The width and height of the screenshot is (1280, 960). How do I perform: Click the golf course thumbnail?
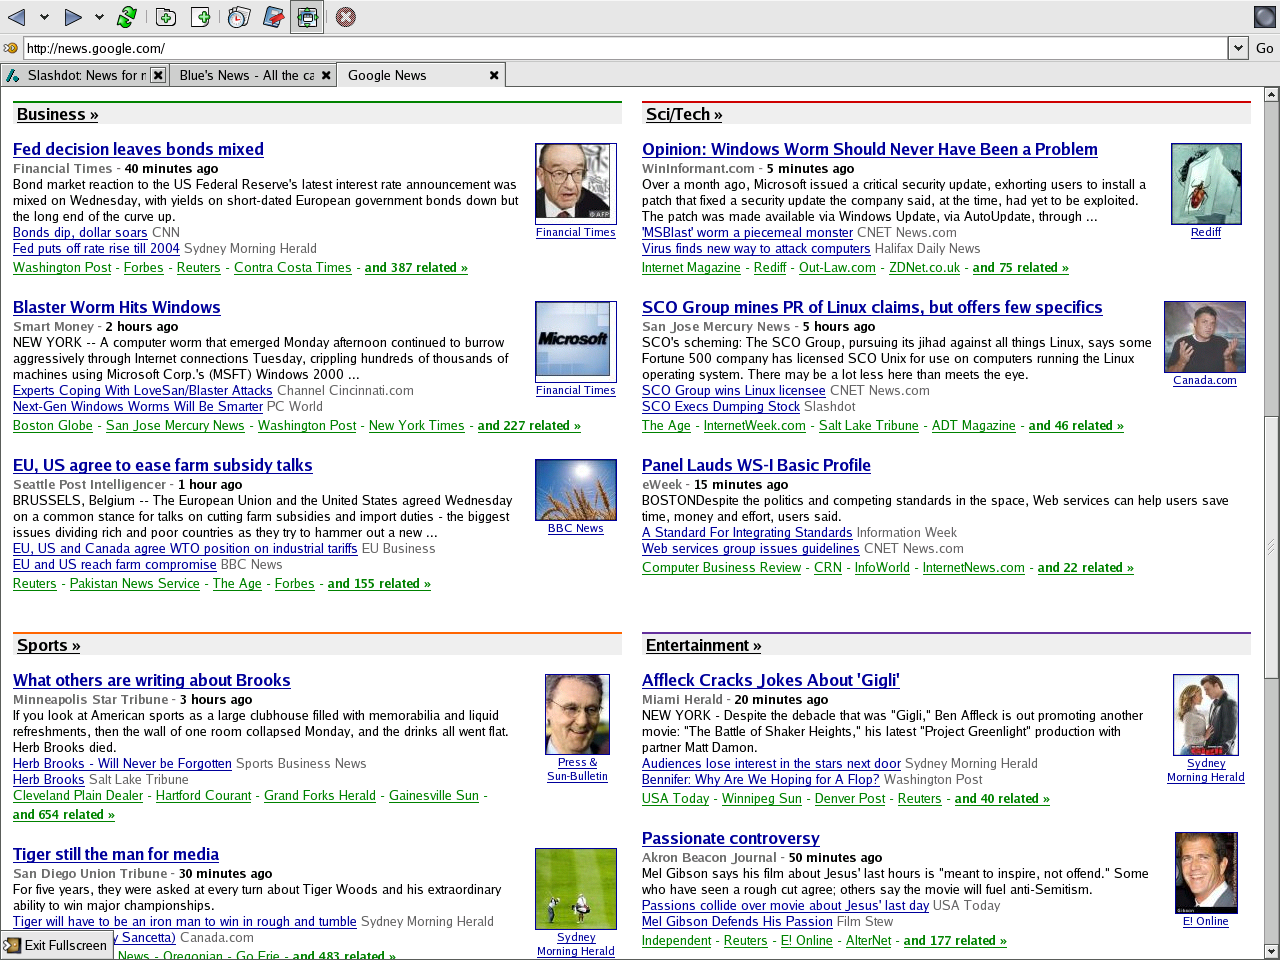[576, 889]
